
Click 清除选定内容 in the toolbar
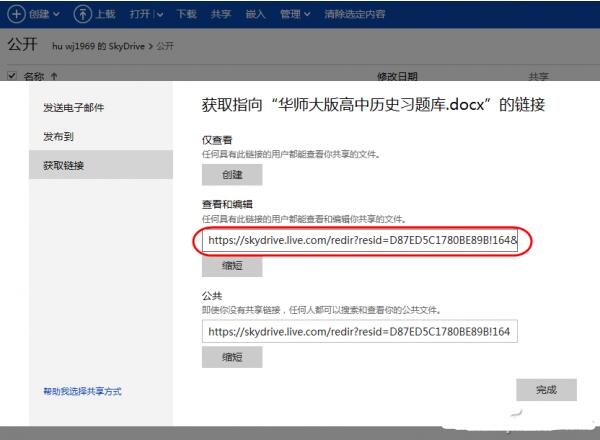(354, 15)
